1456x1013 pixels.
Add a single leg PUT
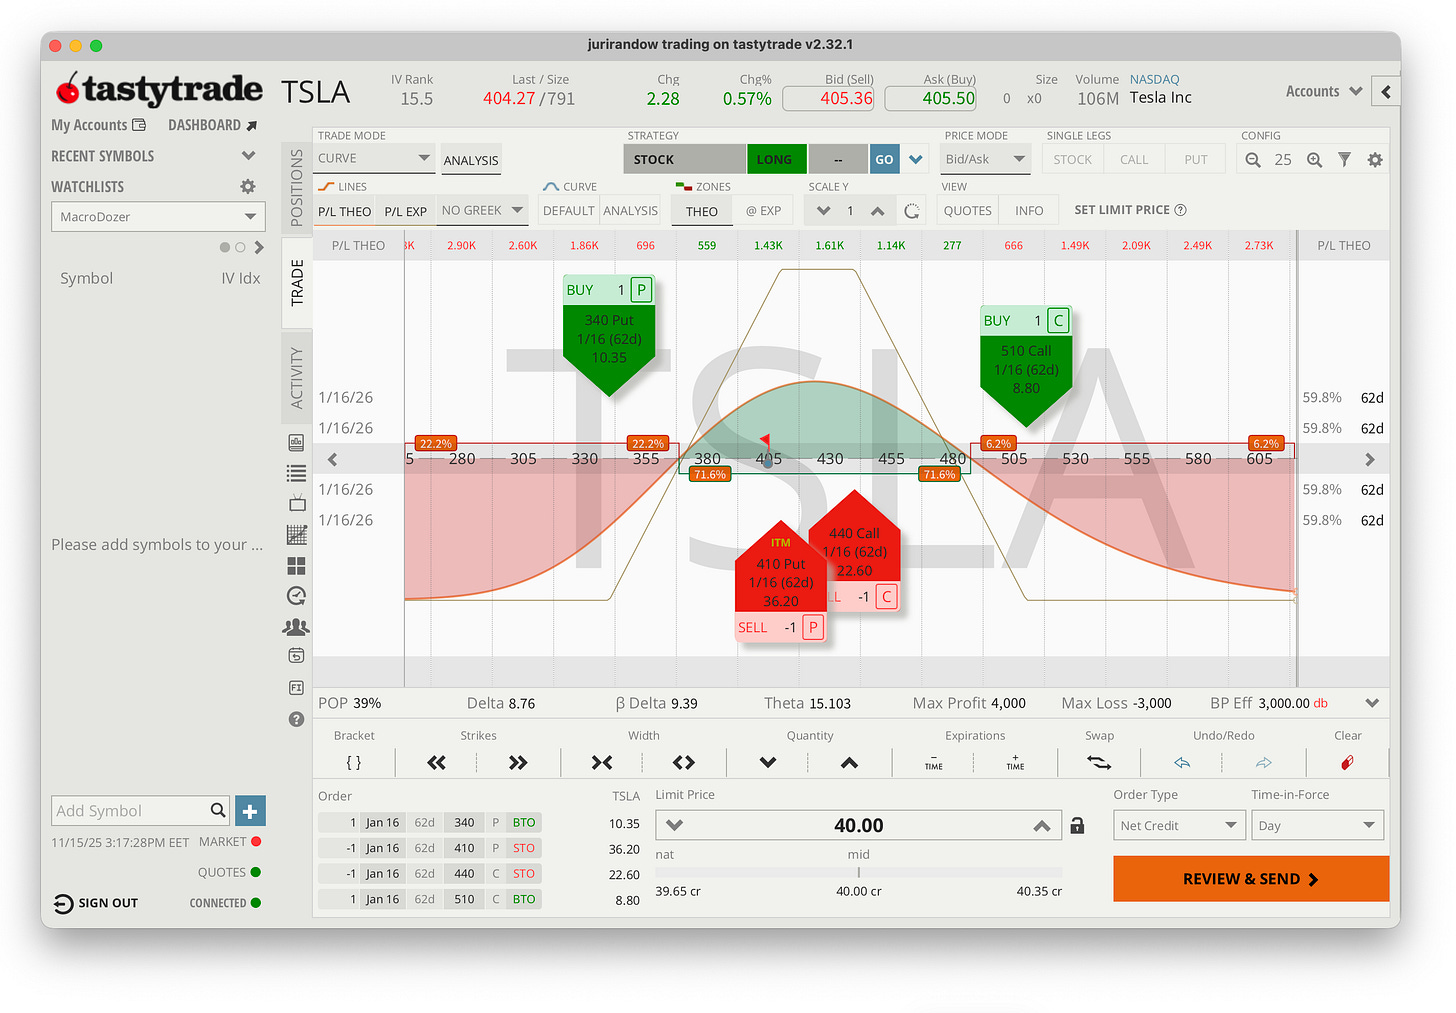(1196, 159)
